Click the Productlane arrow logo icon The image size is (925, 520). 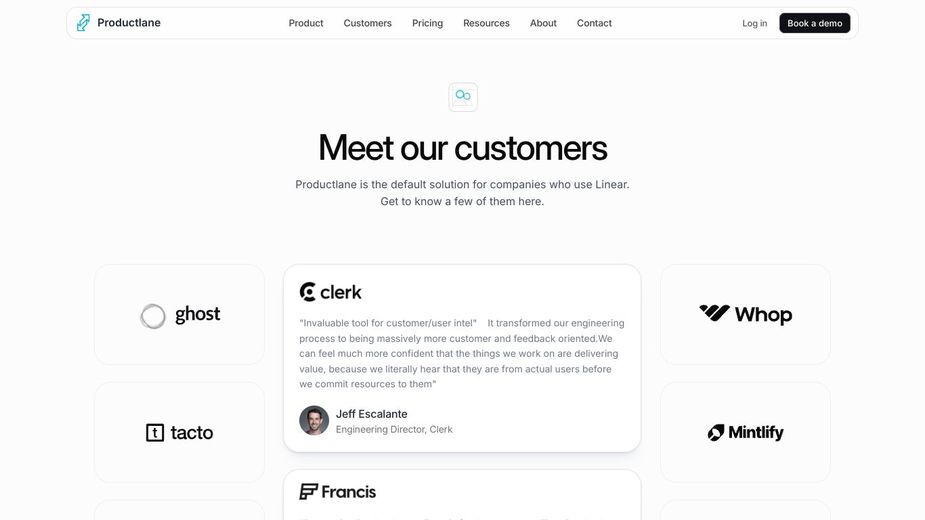click(x=83, y=22)
